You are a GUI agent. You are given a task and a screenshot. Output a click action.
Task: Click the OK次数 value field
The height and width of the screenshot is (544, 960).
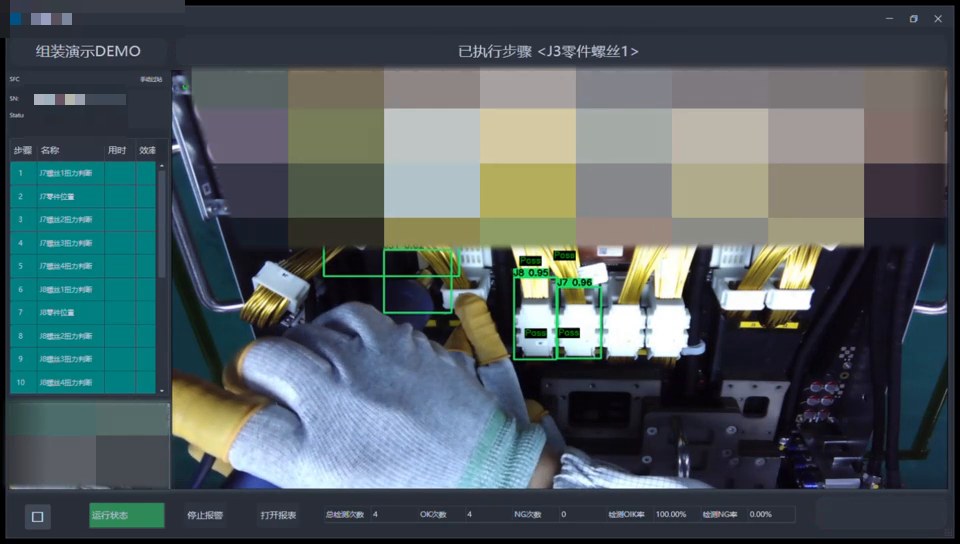pos(487,515)
